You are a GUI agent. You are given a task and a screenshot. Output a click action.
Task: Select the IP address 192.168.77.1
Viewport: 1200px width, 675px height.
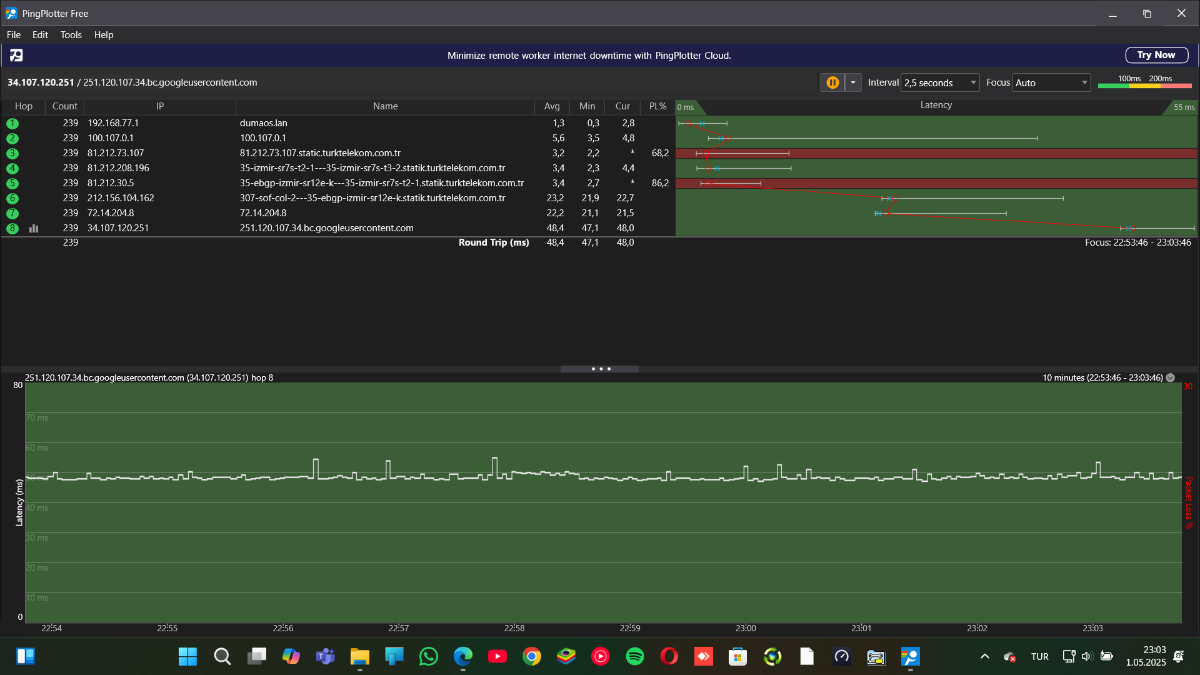113,123
